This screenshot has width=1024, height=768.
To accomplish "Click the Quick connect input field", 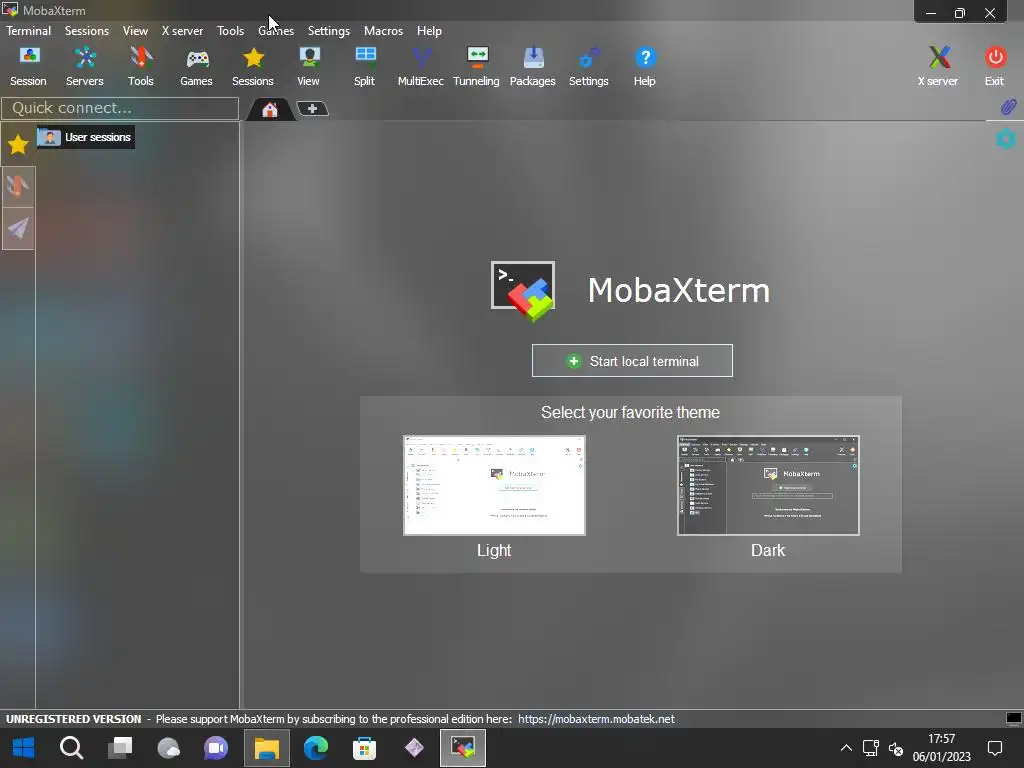I will pos(120,108).
